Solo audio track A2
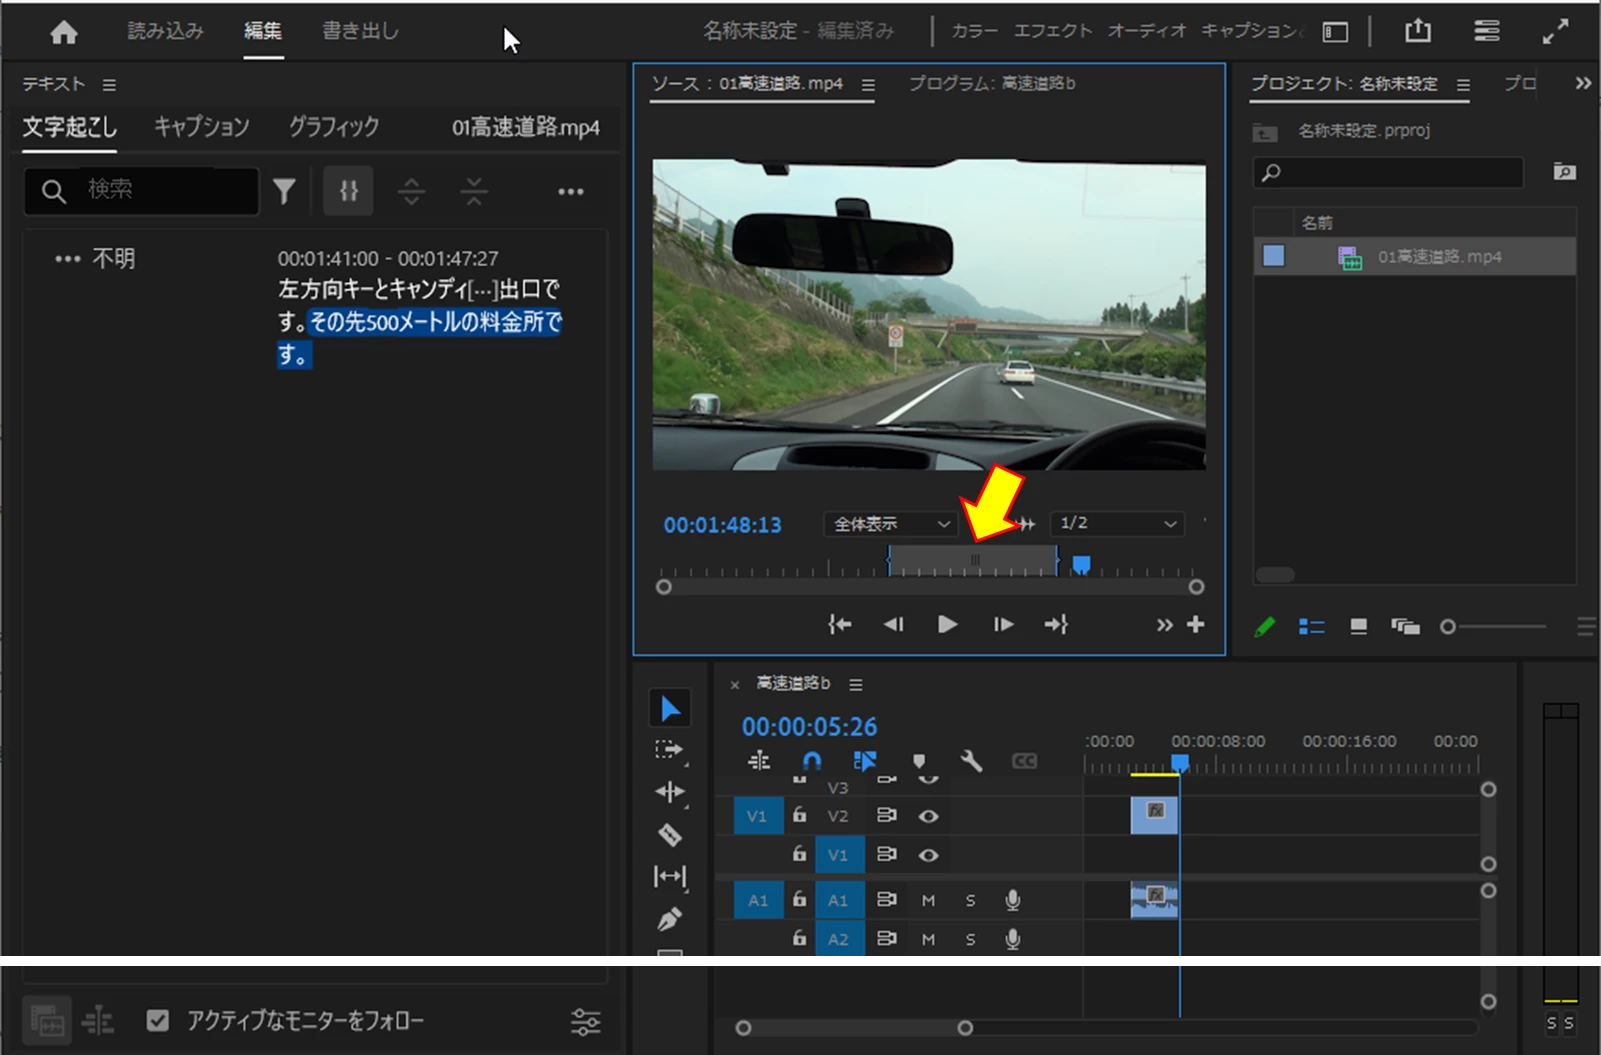Viewport: 1601px width, 1055px height. tap(970, 939)
